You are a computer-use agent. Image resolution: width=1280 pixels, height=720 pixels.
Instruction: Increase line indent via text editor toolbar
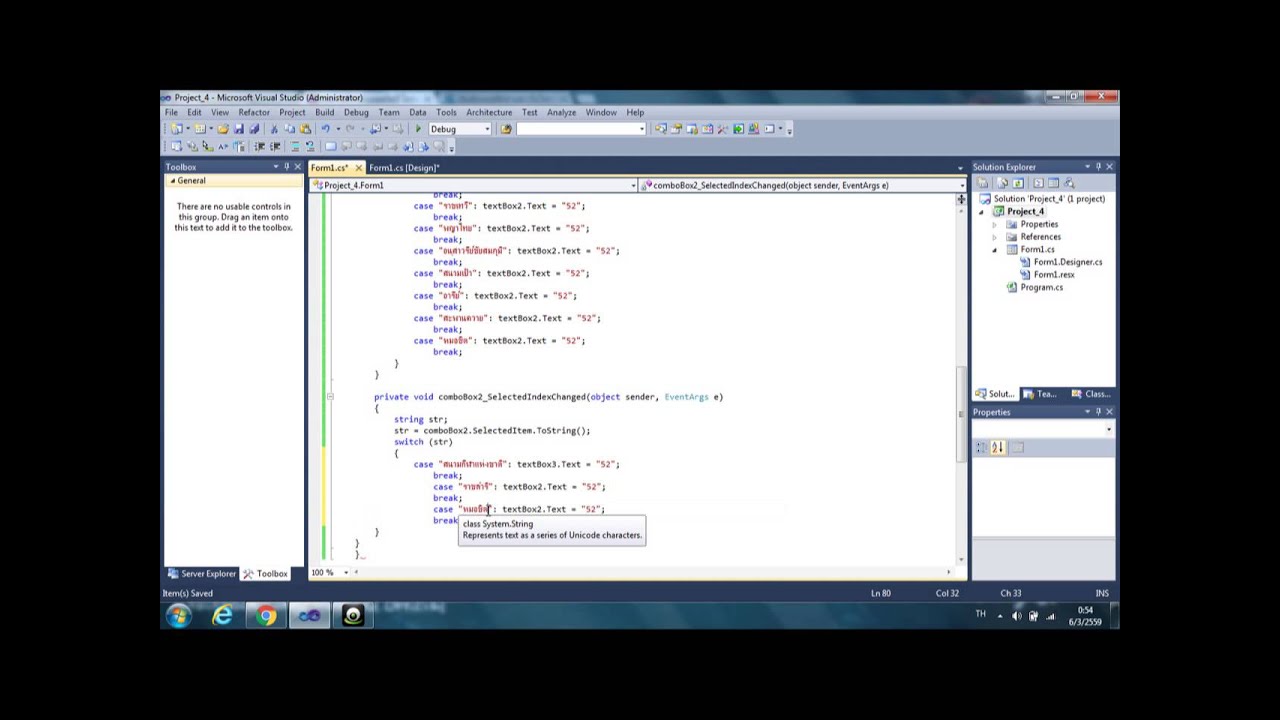tap(275, 147)
